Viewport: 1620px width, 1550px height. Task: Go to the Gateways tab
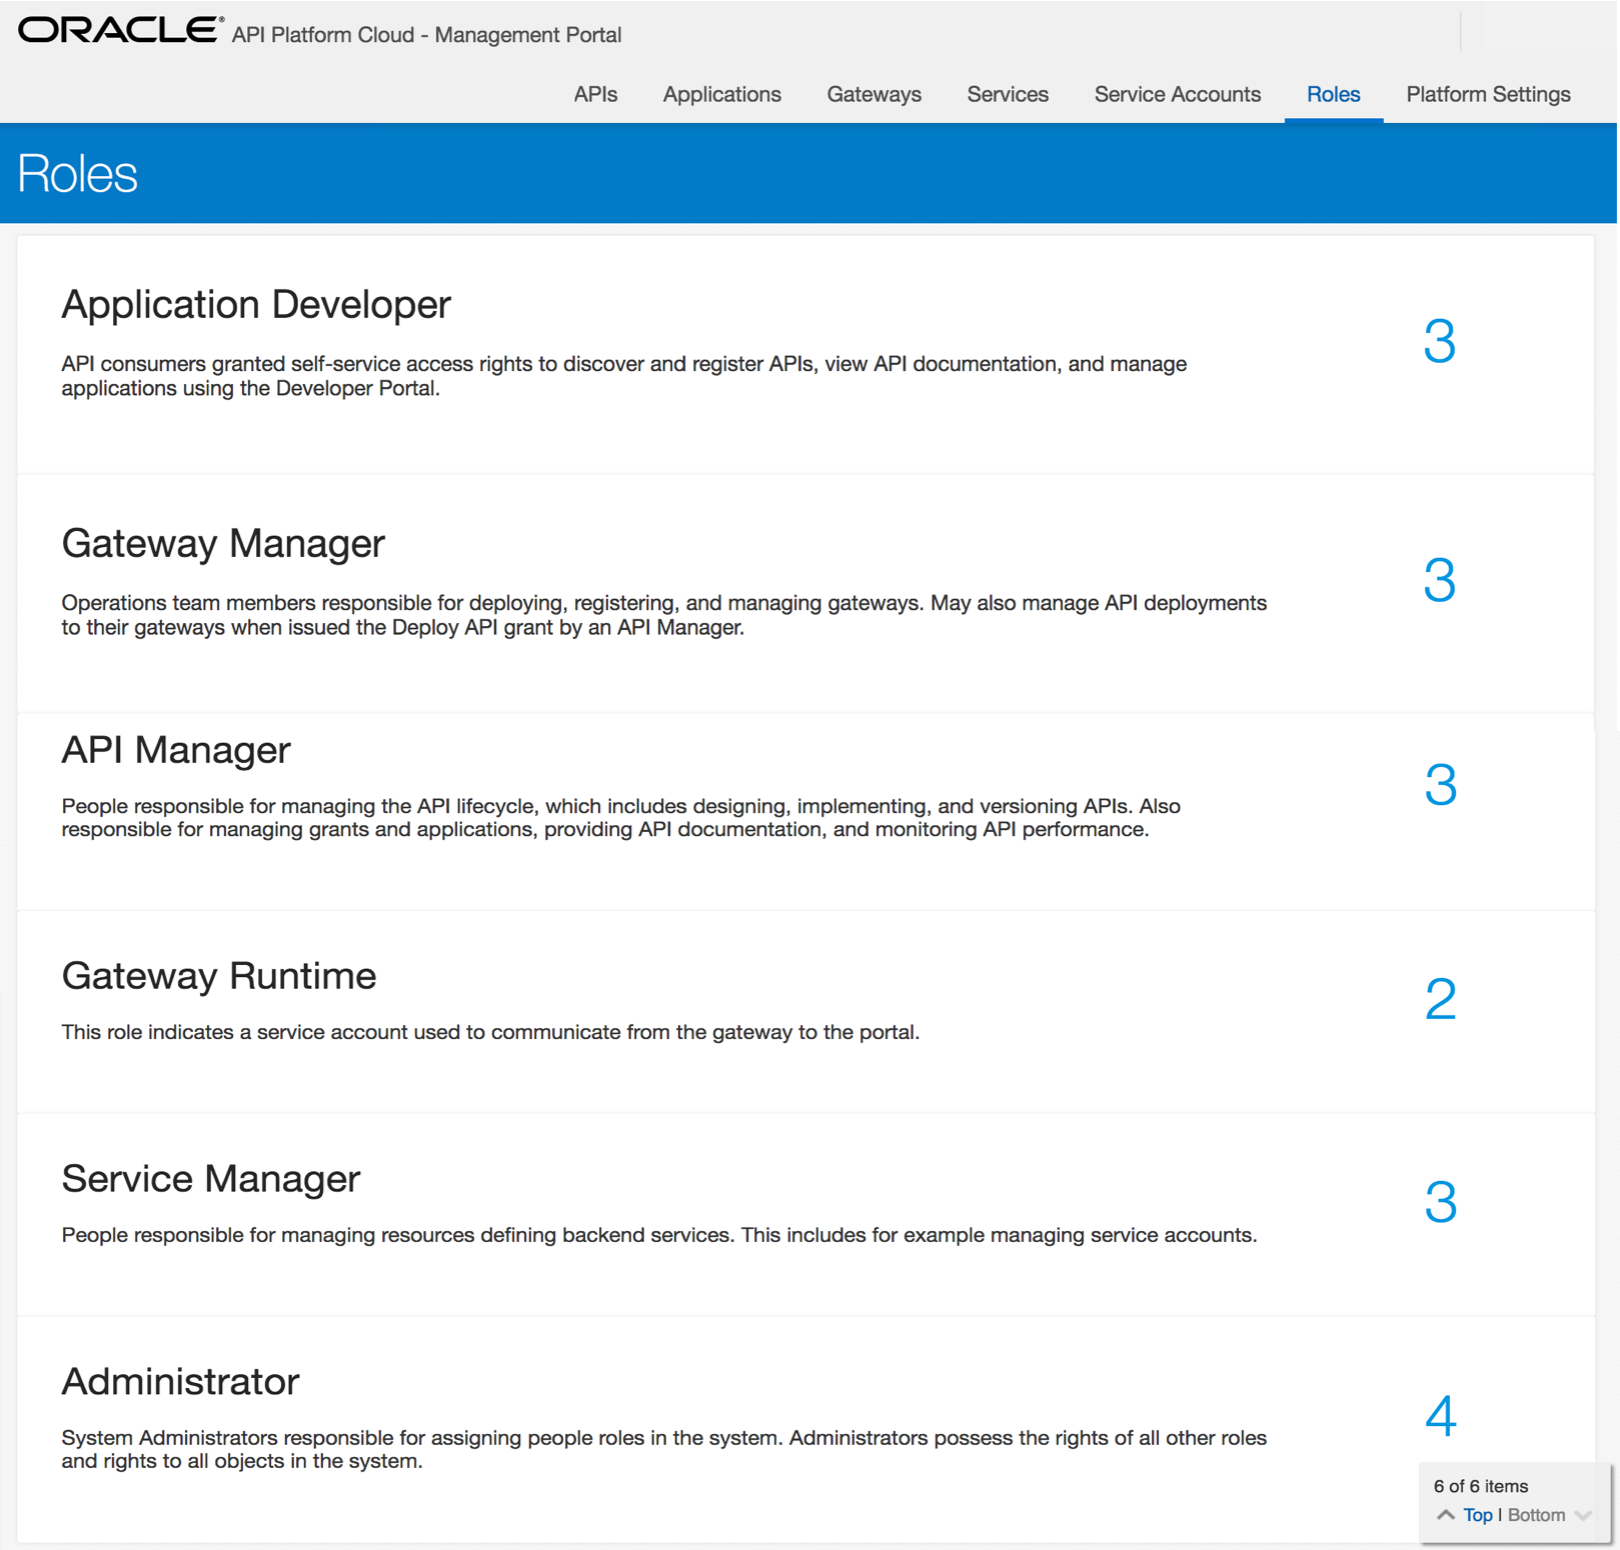tap(874, 94)
